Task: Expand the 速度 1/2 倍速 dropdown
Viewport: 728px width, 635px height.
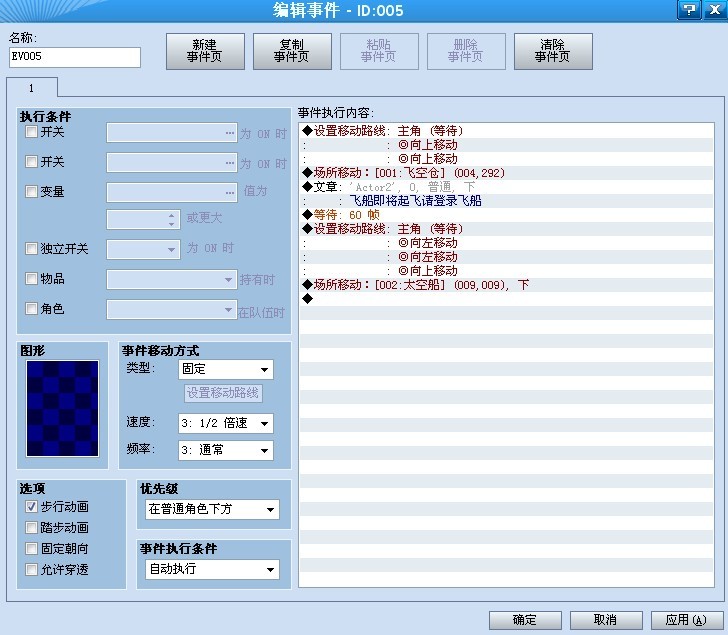Action: [x=226, y=423]
